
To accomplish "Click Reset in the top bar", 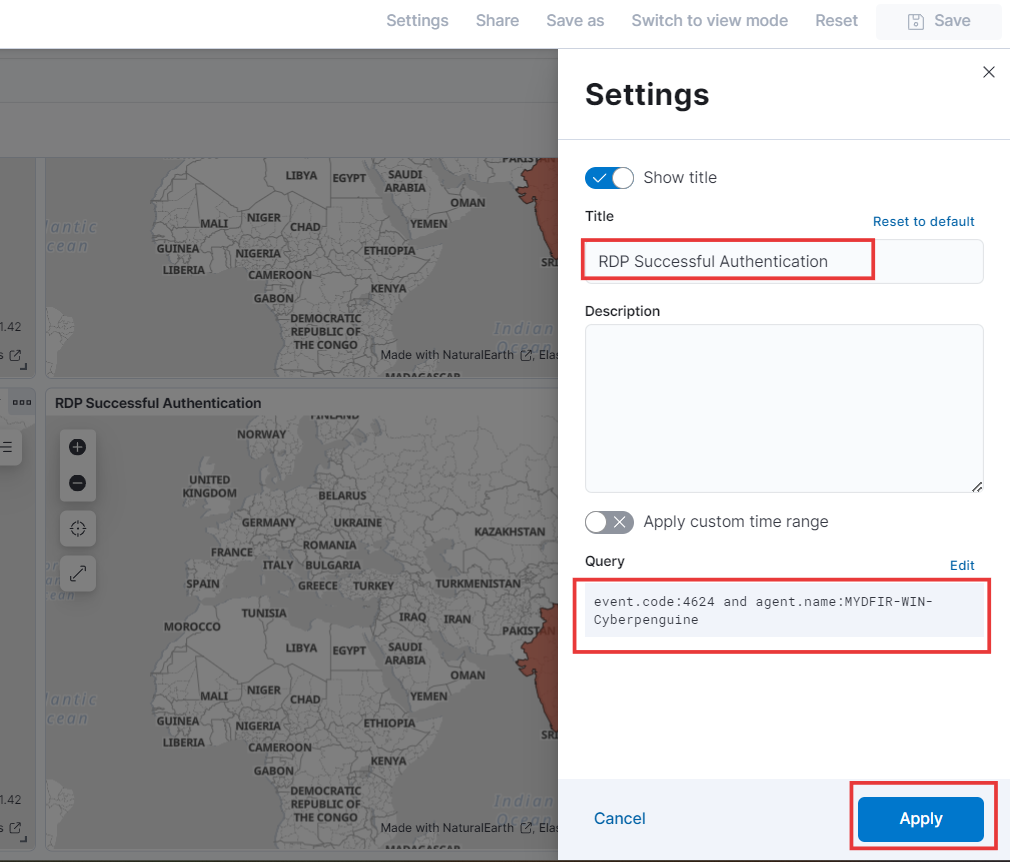I will tap(836, 21).
